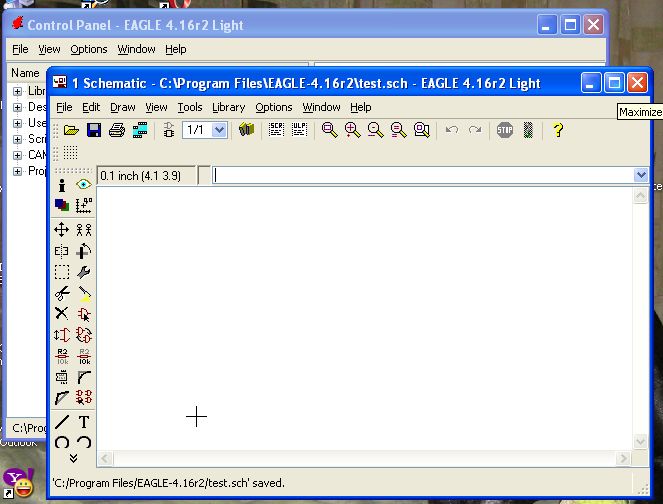Save the schematic with the floppy disk icon
663x504 pixels.
pos(94,130)
